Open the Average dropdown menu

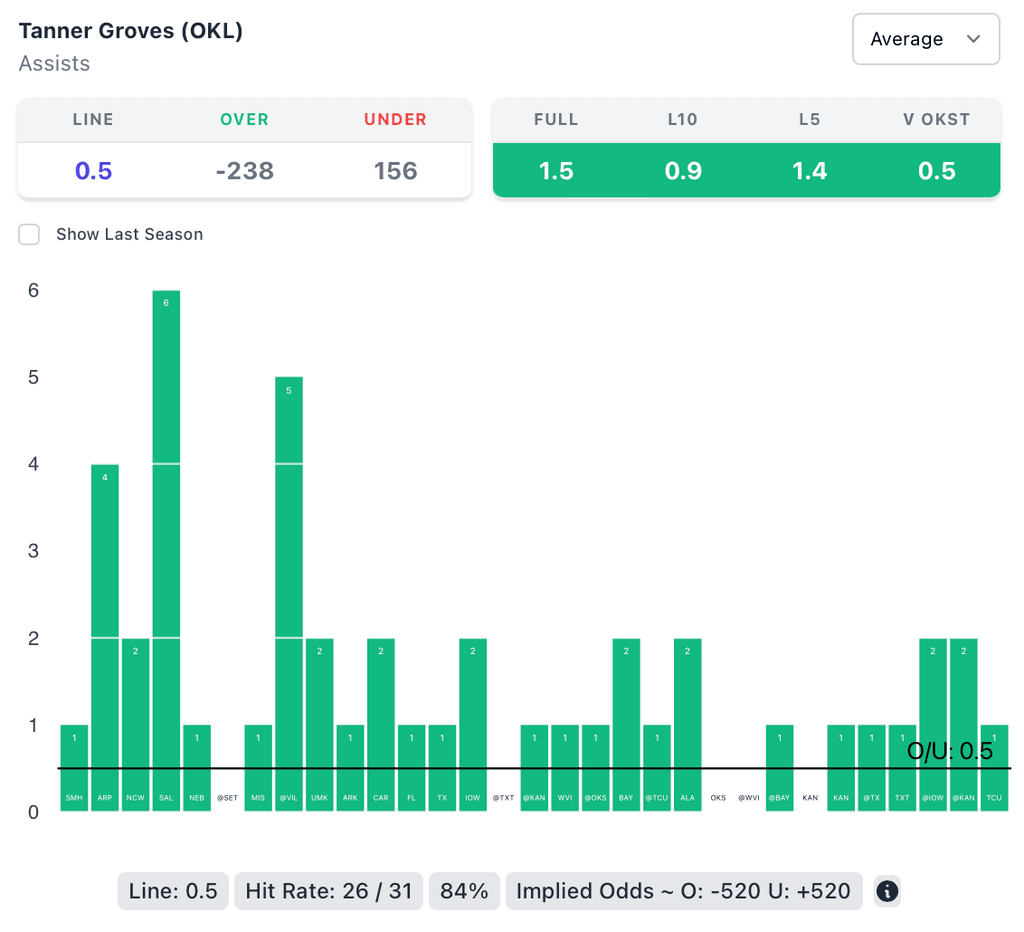tap(925, 39)
